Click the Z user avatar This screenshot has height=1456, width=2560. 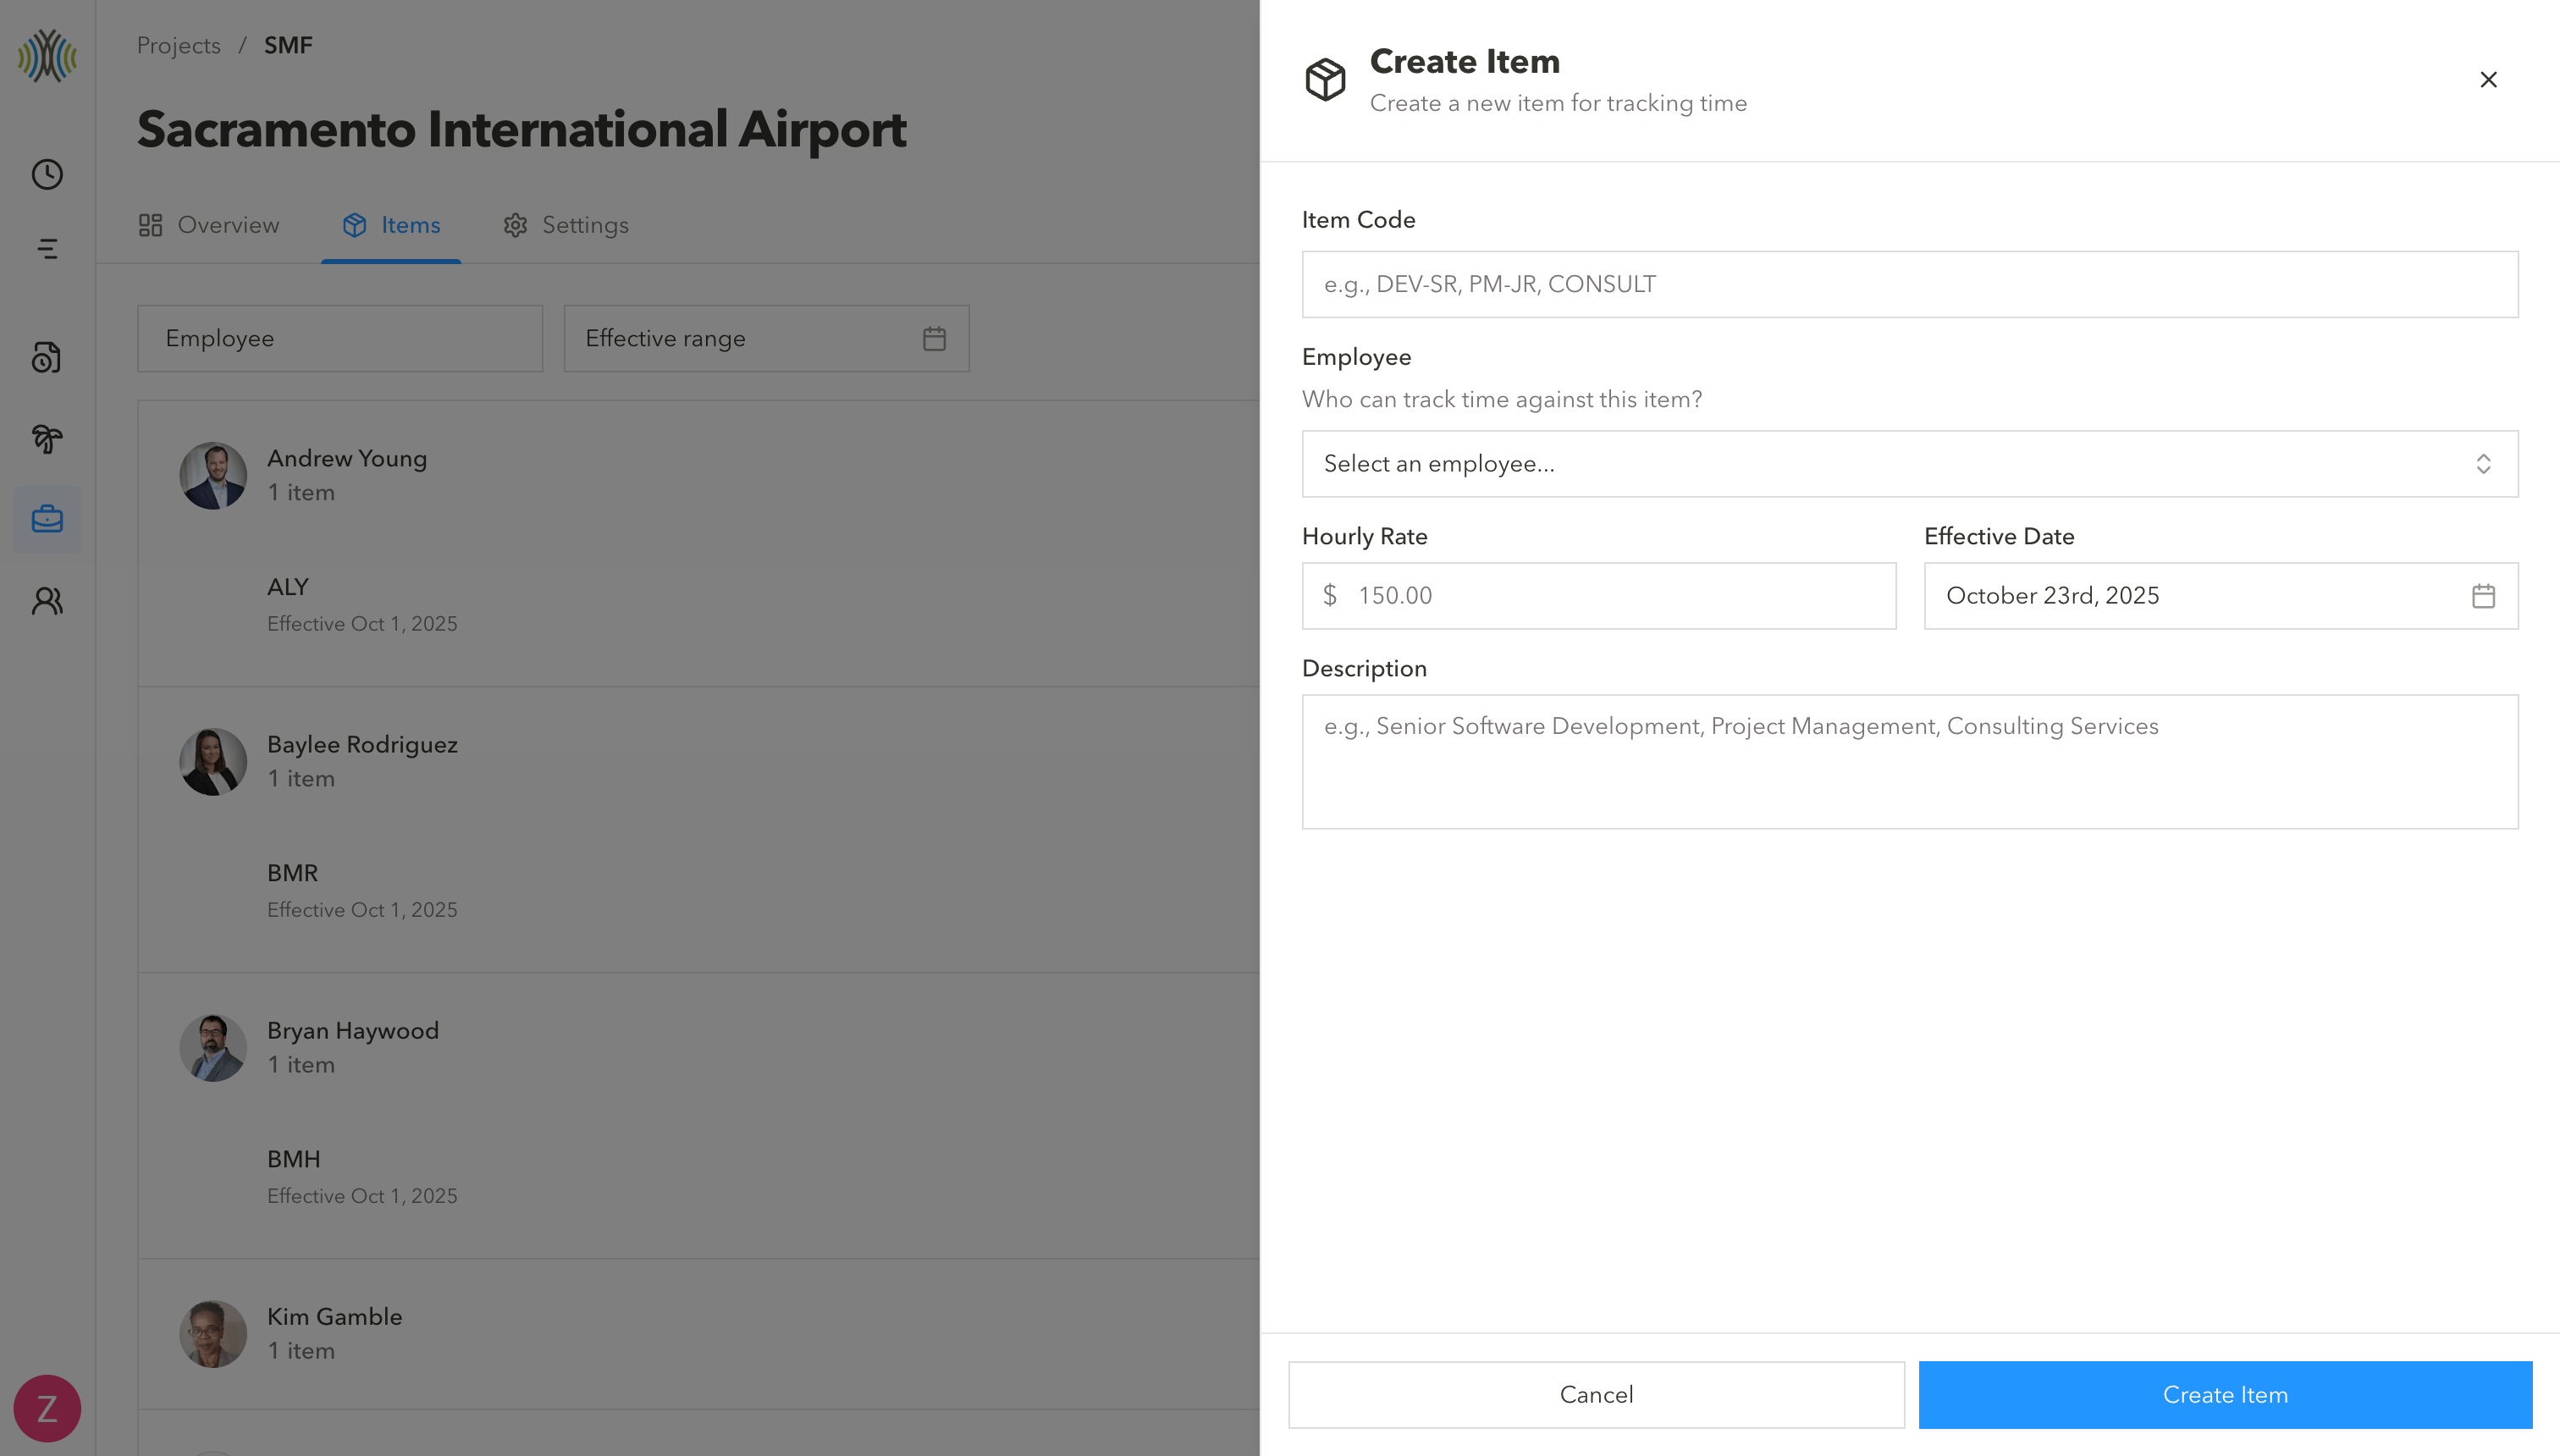[x=47, y=1408]
